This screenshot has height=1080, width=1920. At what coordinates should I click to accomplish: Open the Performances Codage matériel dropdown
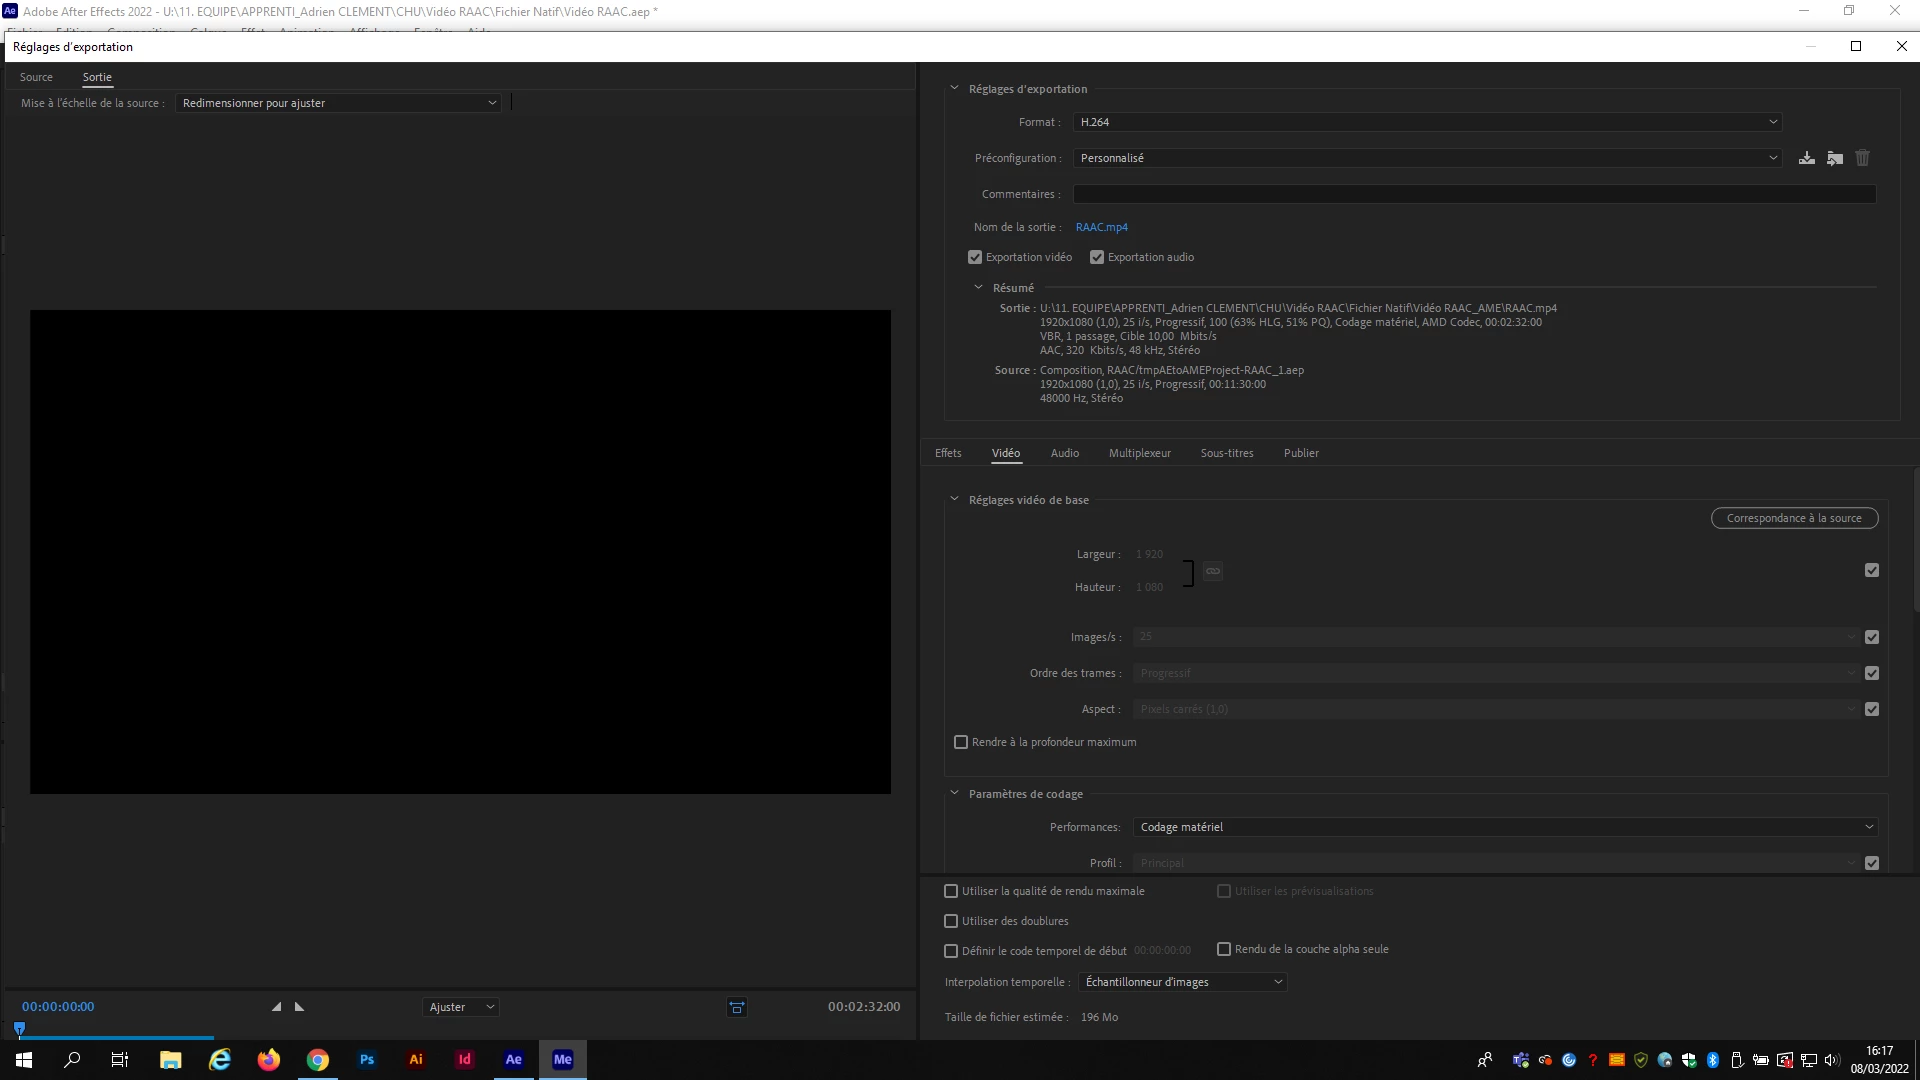click(1505, 827)
